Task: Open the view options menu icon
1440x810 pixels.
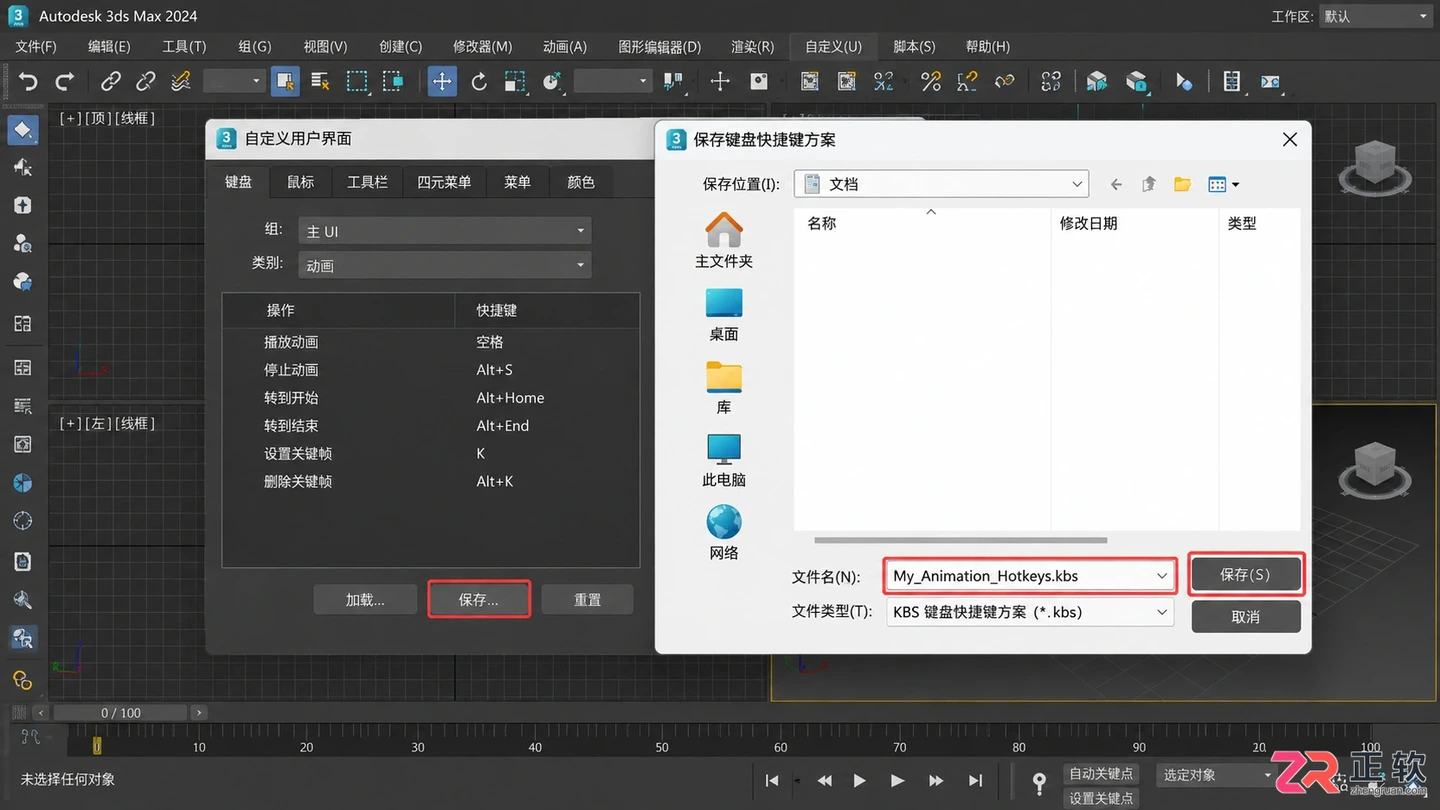Action: (x=1223, y=184)
